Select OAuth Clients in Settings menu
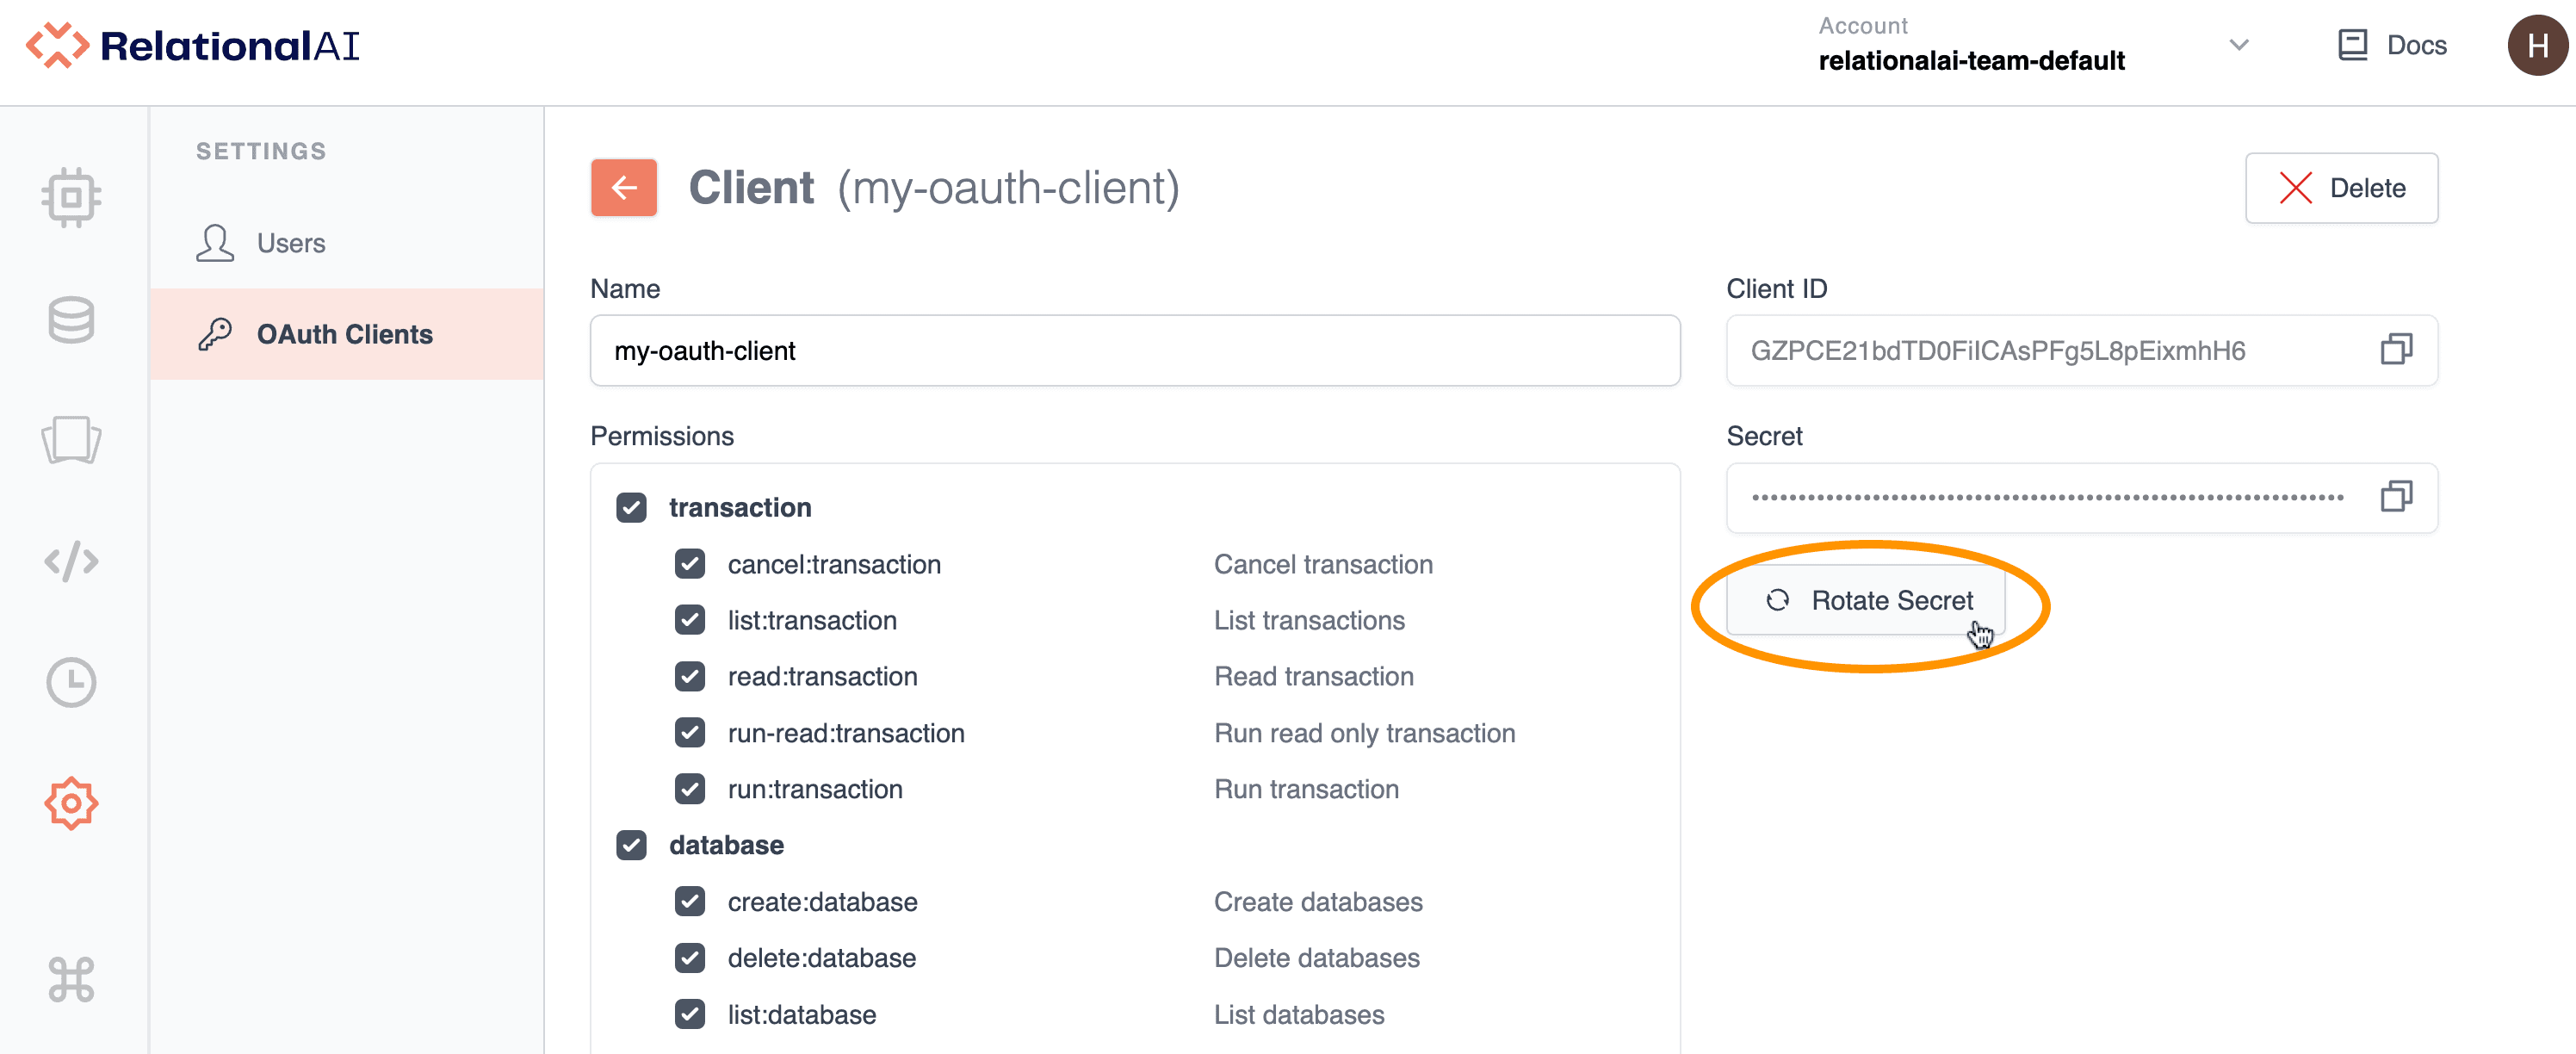The width and height of the screenshot is (2576, 1054). pos(344,334)
